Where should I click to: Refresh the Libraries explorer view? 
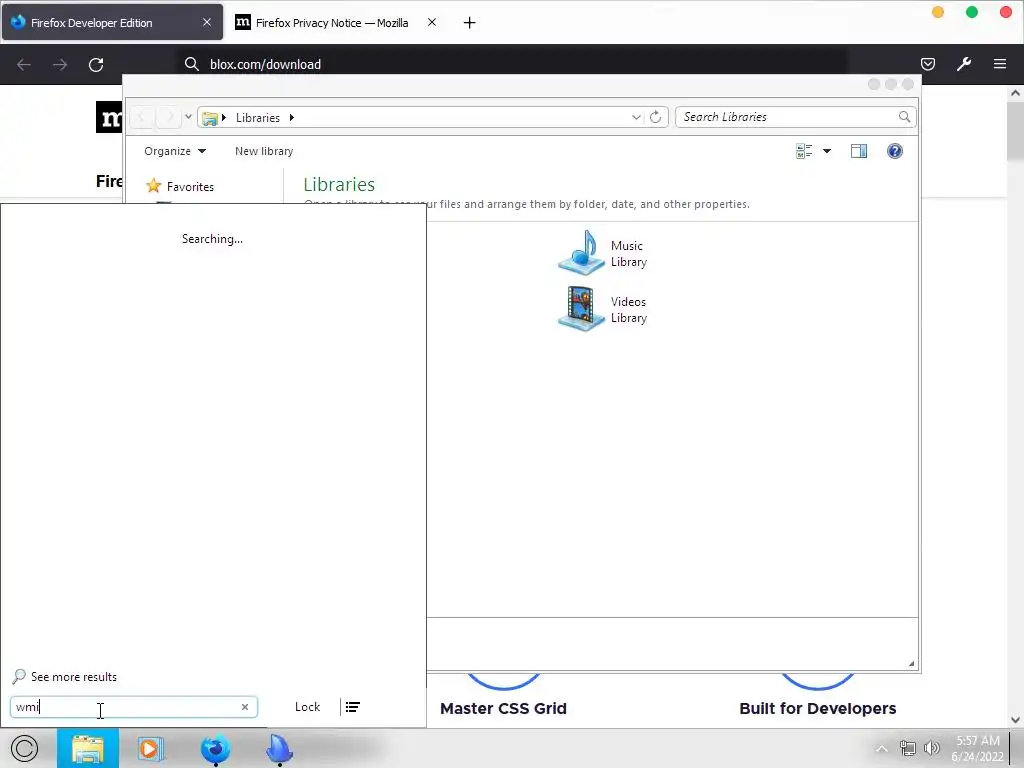656,117
